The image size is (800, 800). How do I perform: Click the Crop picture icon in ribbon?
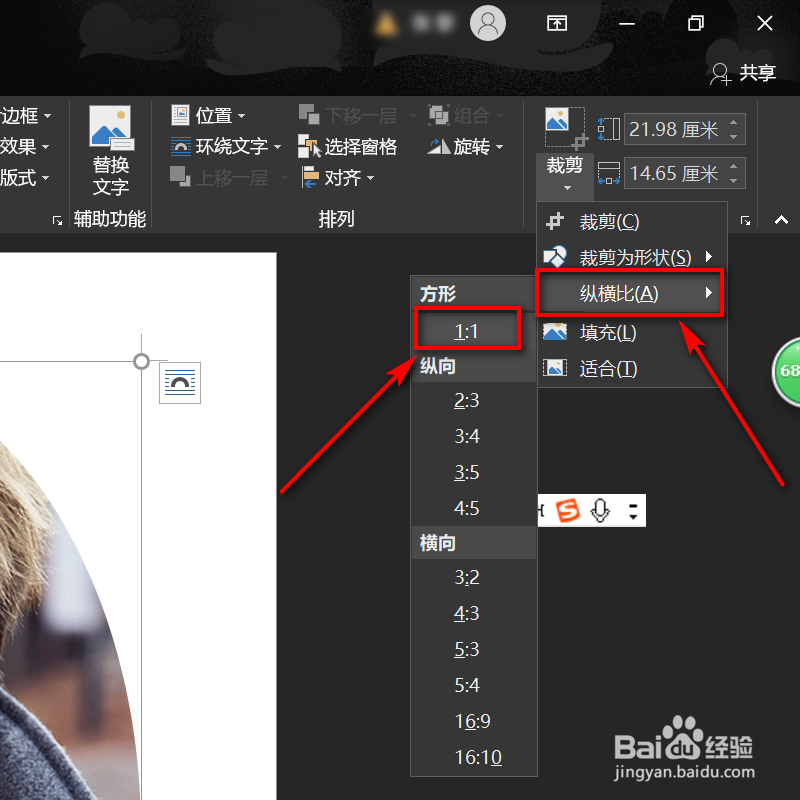(565, 128)
